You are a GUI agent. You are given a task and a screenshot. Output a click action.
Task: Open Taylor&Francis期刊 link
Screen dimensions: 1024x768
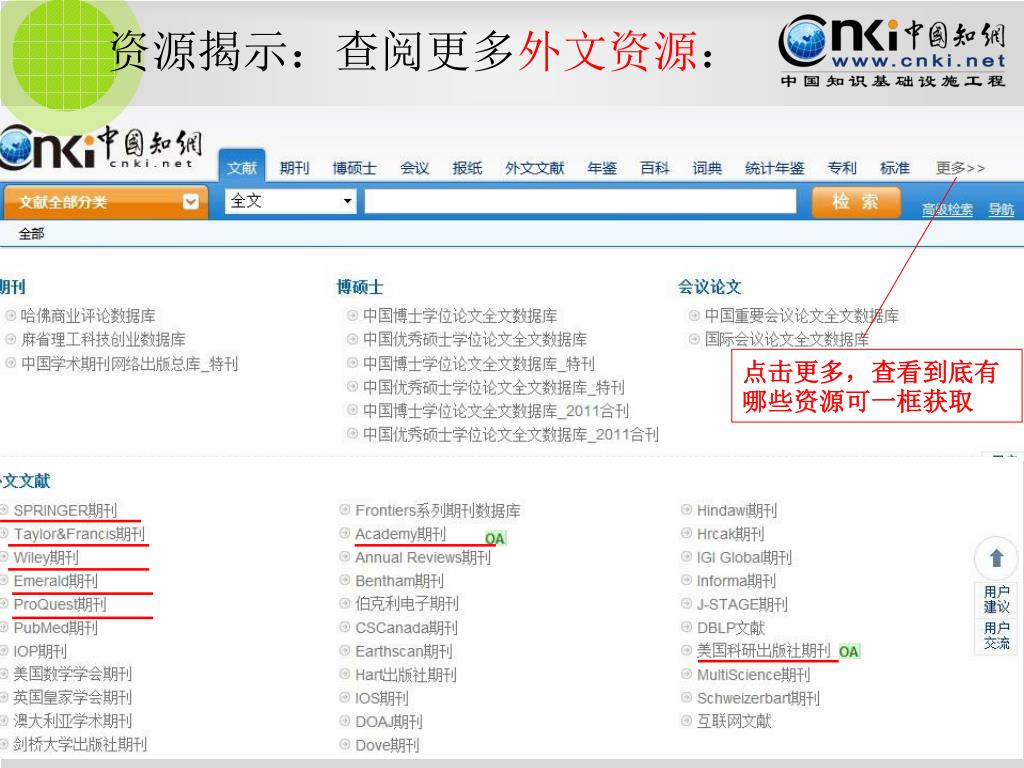(x=79, y=534)
